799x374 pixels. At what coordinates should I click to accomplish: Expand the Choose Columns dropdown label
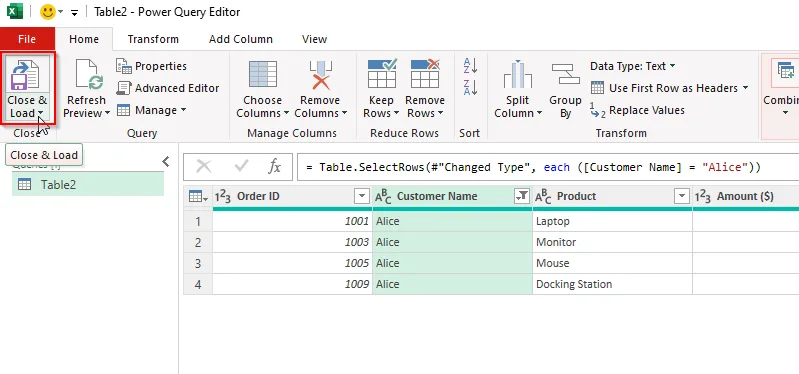[x=262, y=107]
